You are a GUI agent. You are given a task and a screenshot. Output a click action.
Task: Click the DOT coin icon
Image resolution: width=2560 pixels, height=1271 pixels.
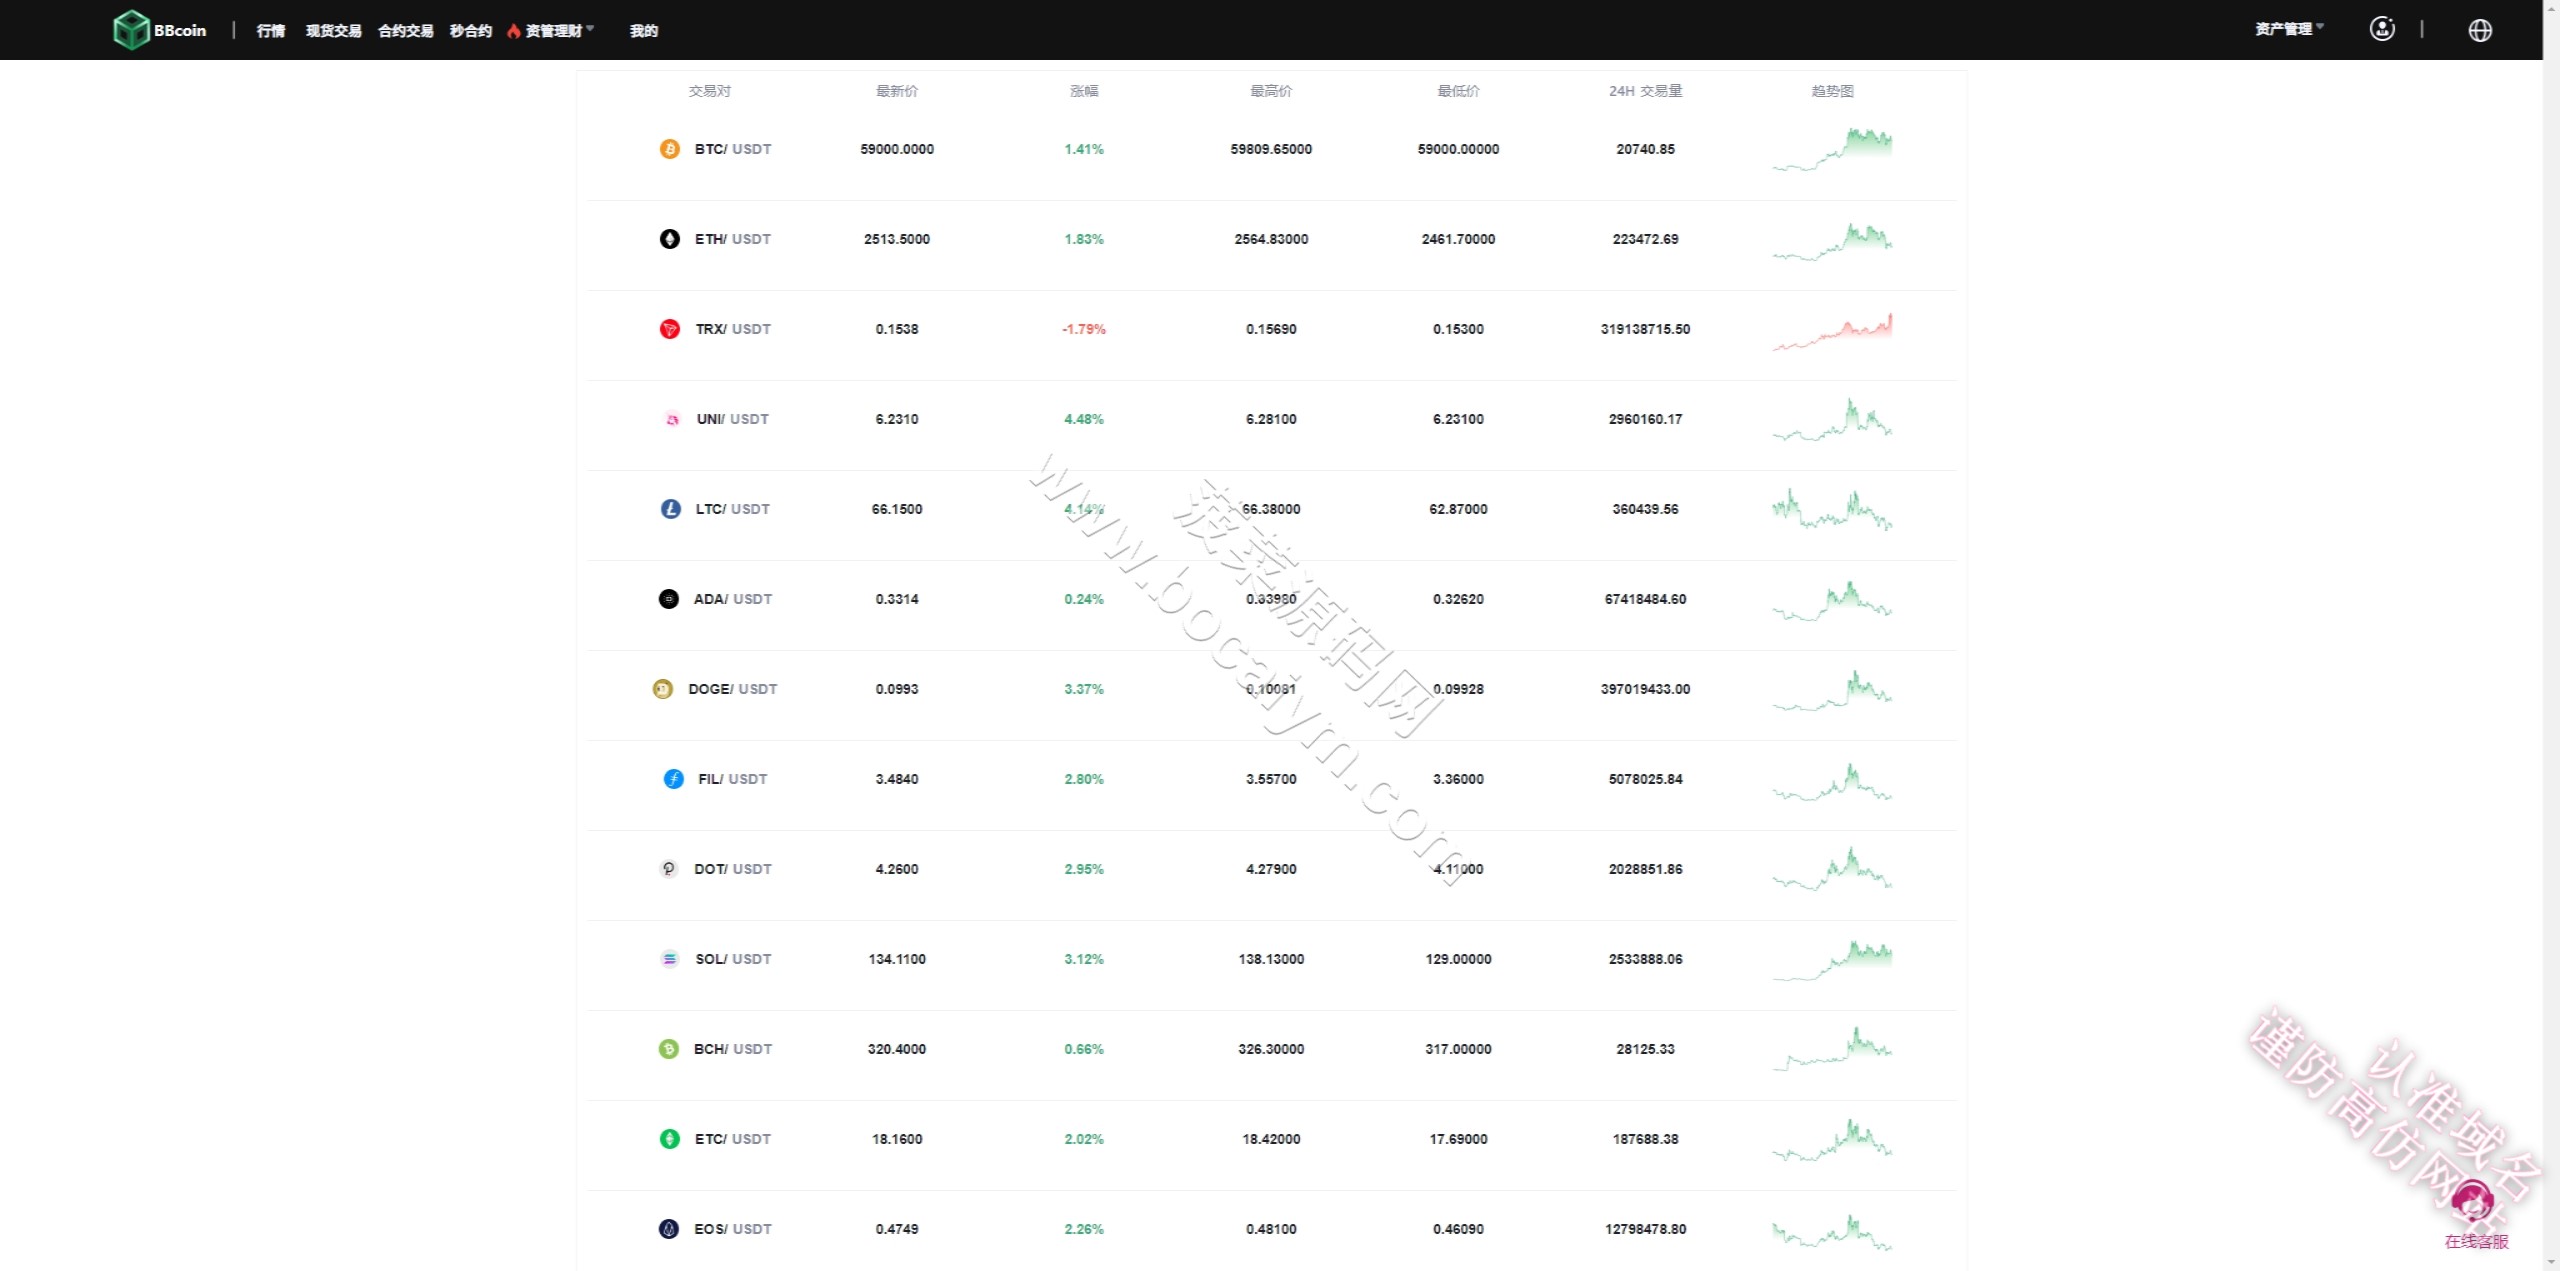[668, 869]
